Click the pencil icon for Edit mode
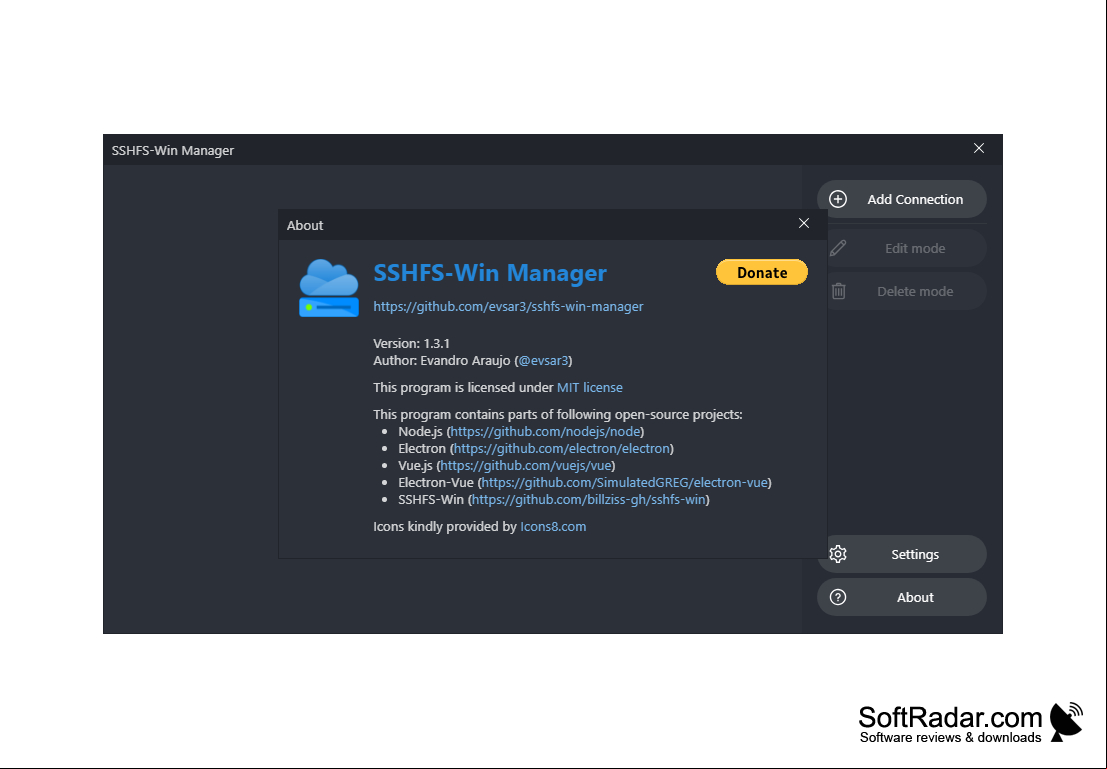This screenshot has height=769, width=1107. [838, 248]
